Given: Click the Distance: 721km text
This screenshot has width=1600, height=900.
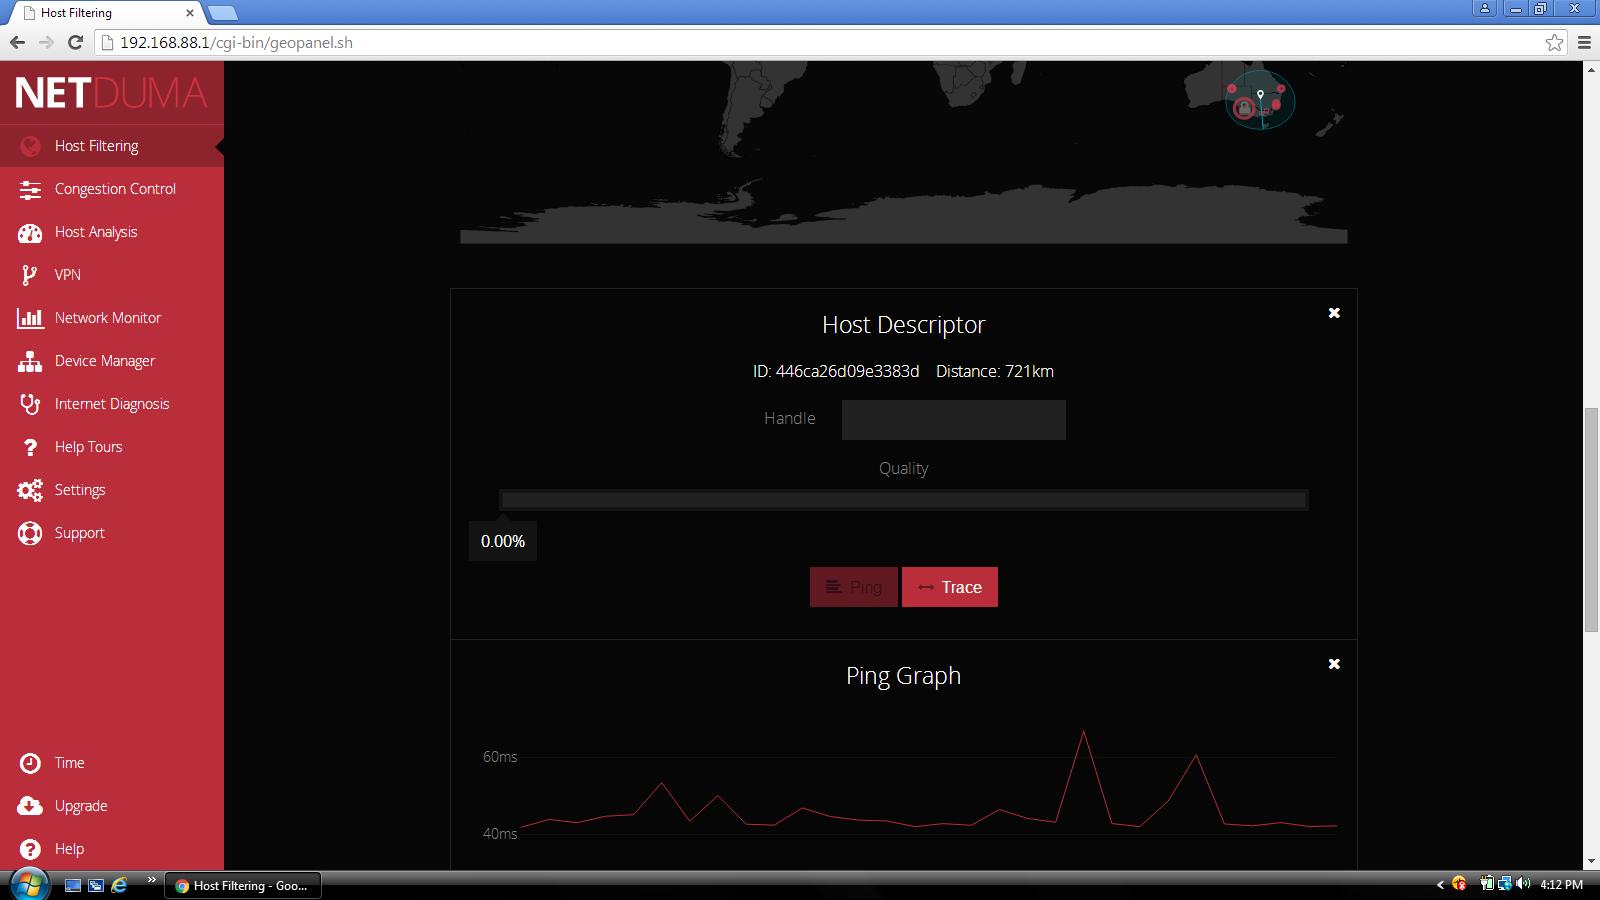Looking at the screenshot, I should click(x=995, y=371).
